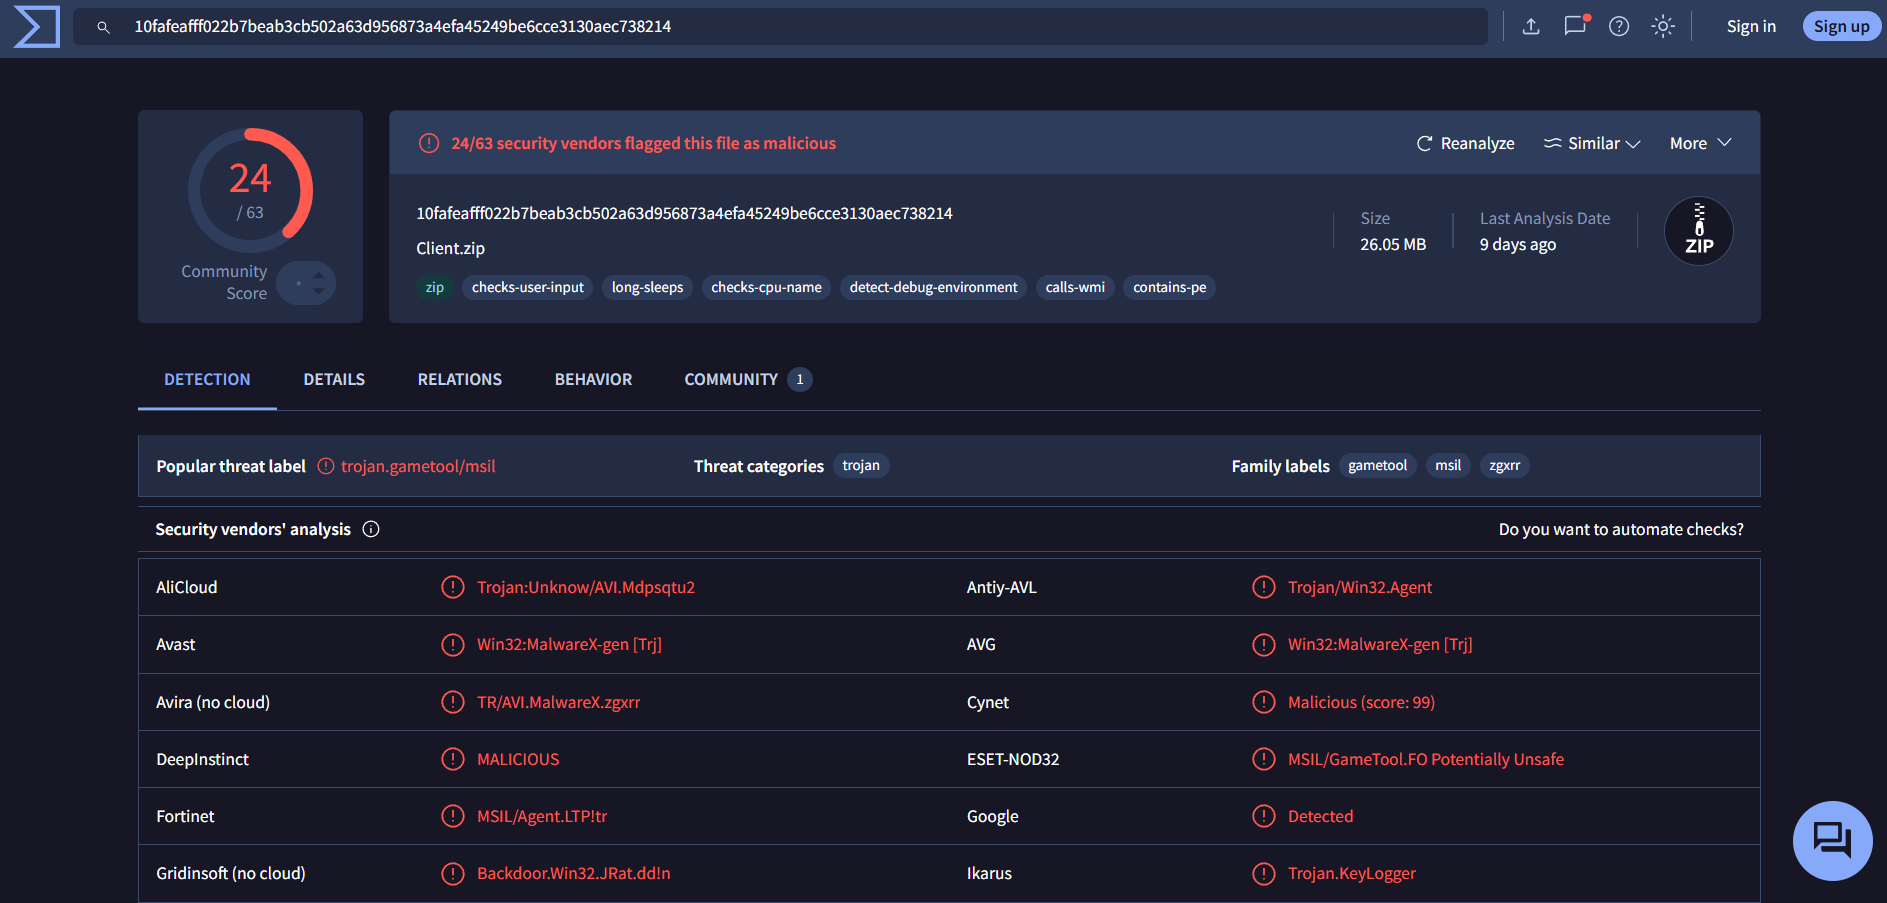This screenshot has width=1887, height=903.
Task: Click the alert icon next to ESET-NOD32 detection
Action: click(x=1264, y=759)
